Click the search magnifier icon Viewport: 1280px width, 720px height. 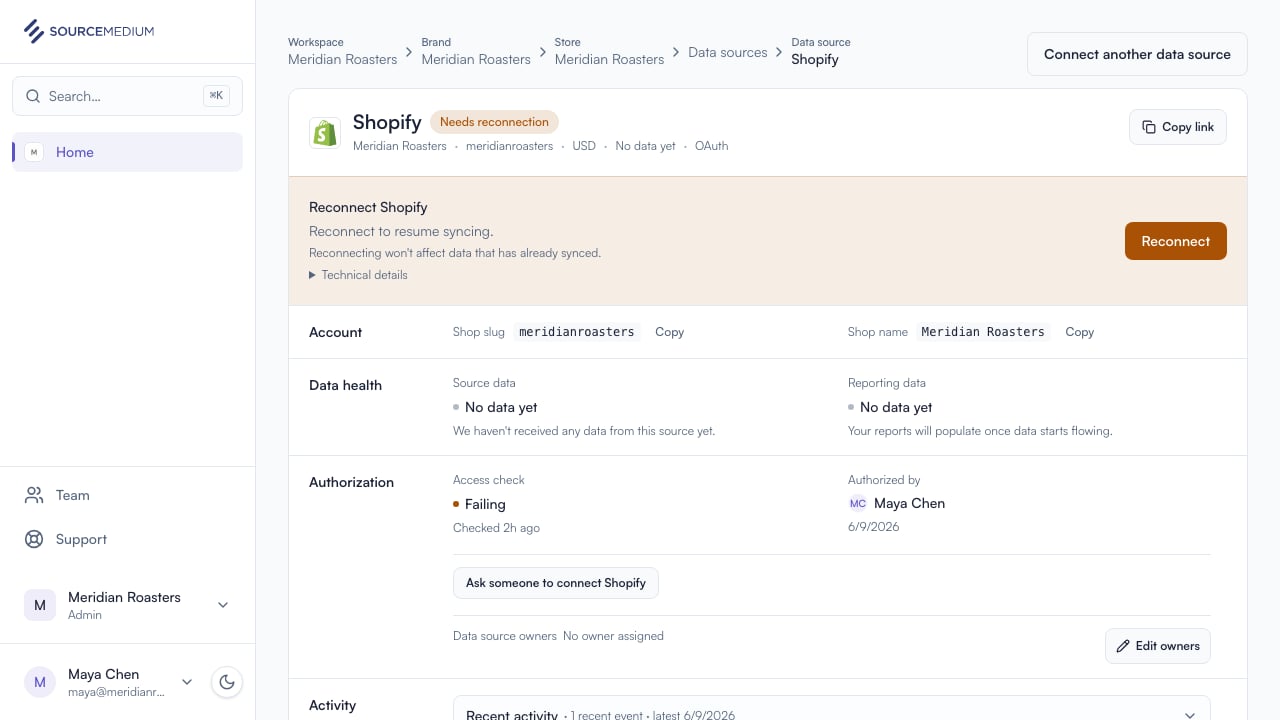coord(33,96)
